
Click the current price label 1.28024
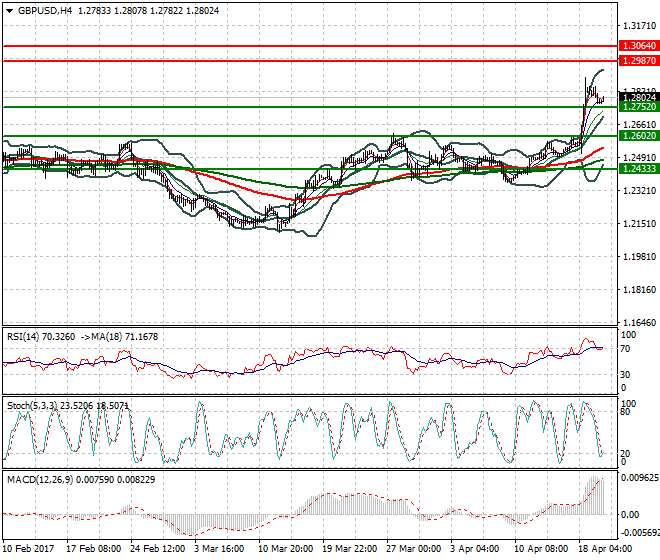[639, 98]
